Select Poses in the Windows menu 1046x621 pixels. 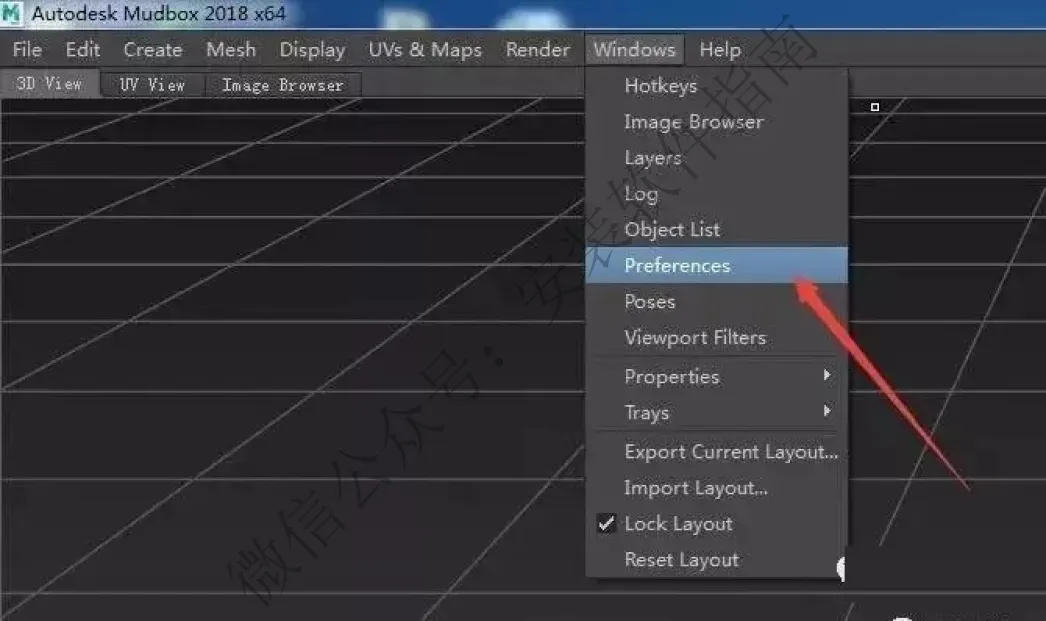(716, 301)
